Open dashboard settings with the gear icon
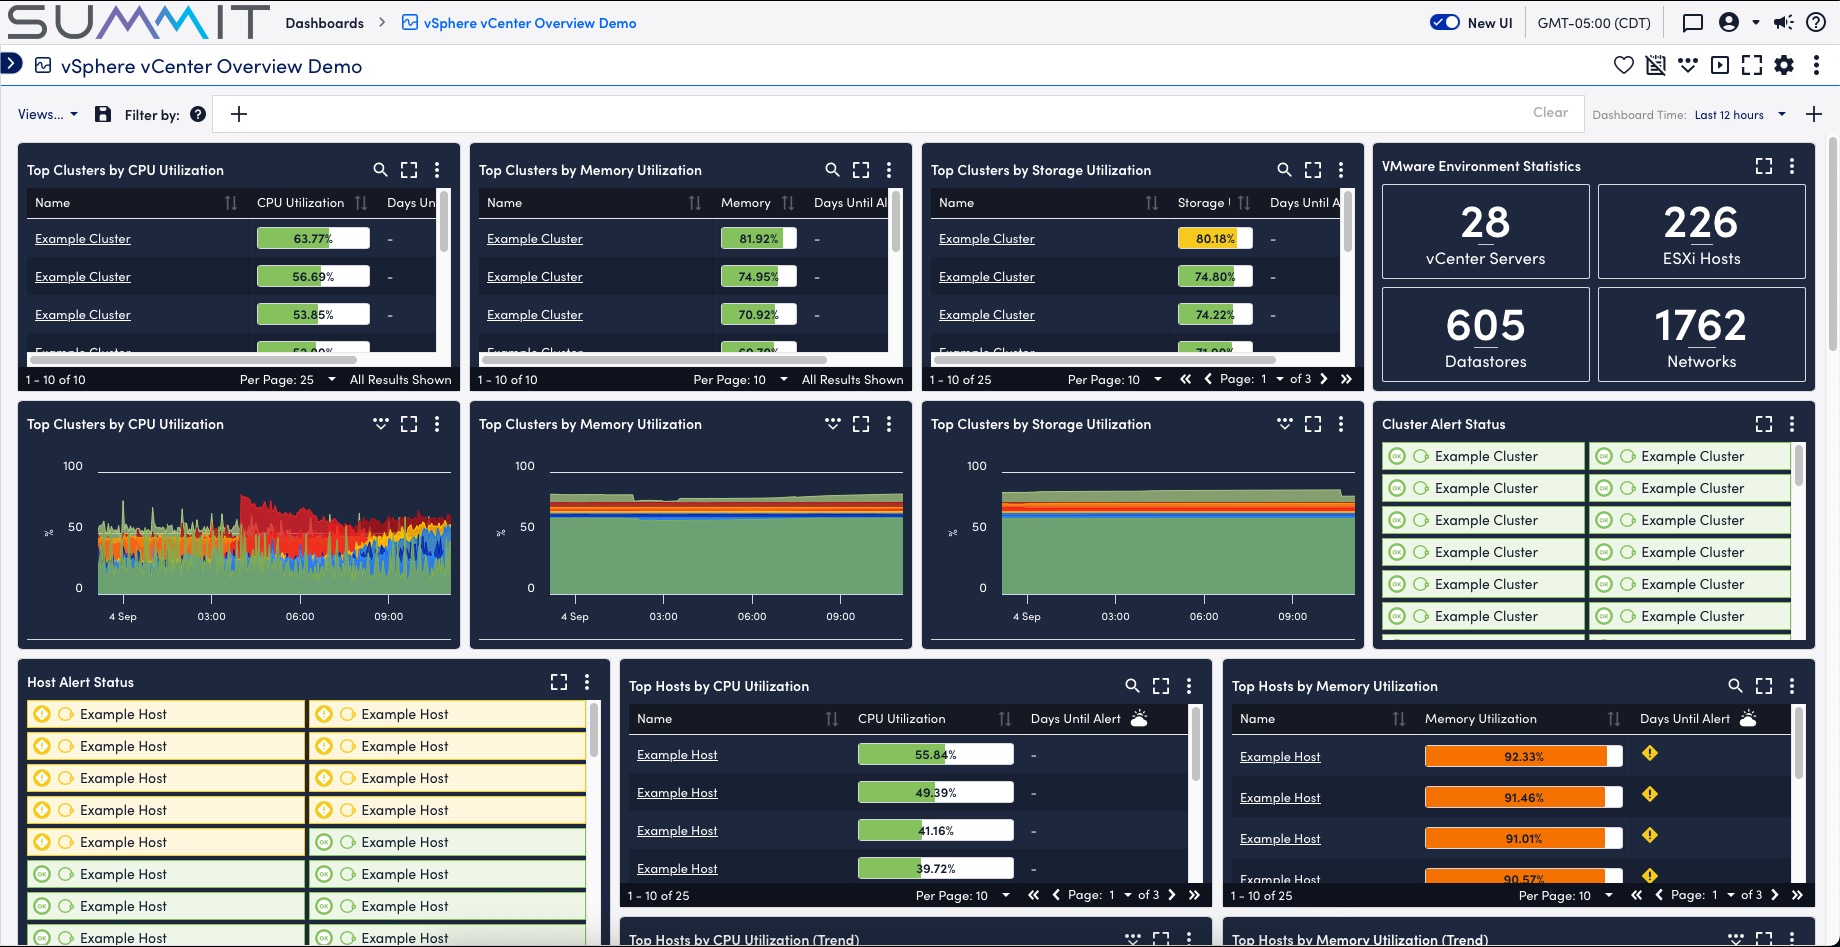This screenshot has height=947, width=1840. [x=1784, y=65]
